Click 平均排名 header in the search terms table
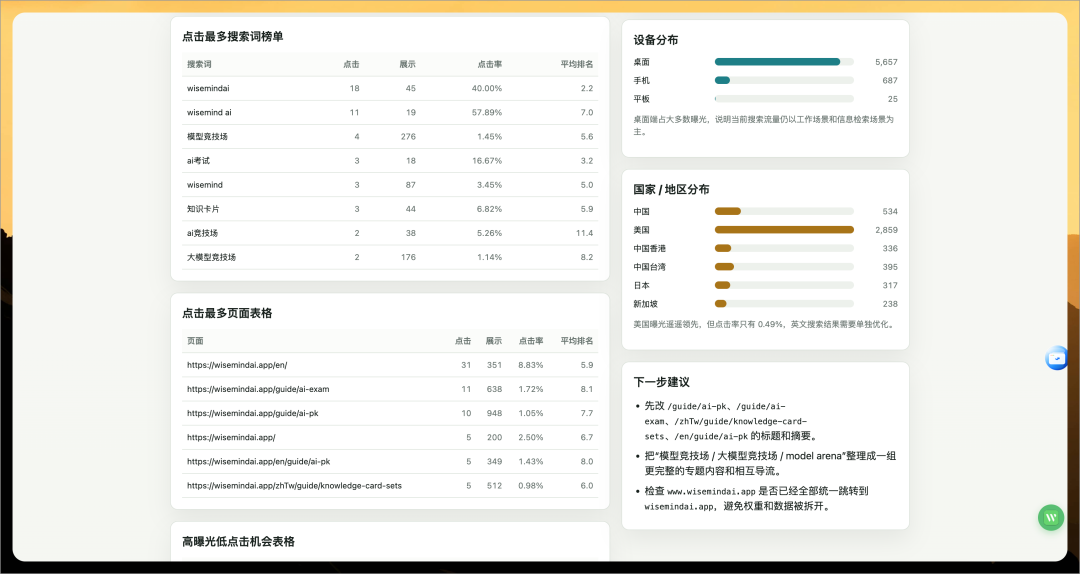 pyautogui.click(x=577, y=64)
